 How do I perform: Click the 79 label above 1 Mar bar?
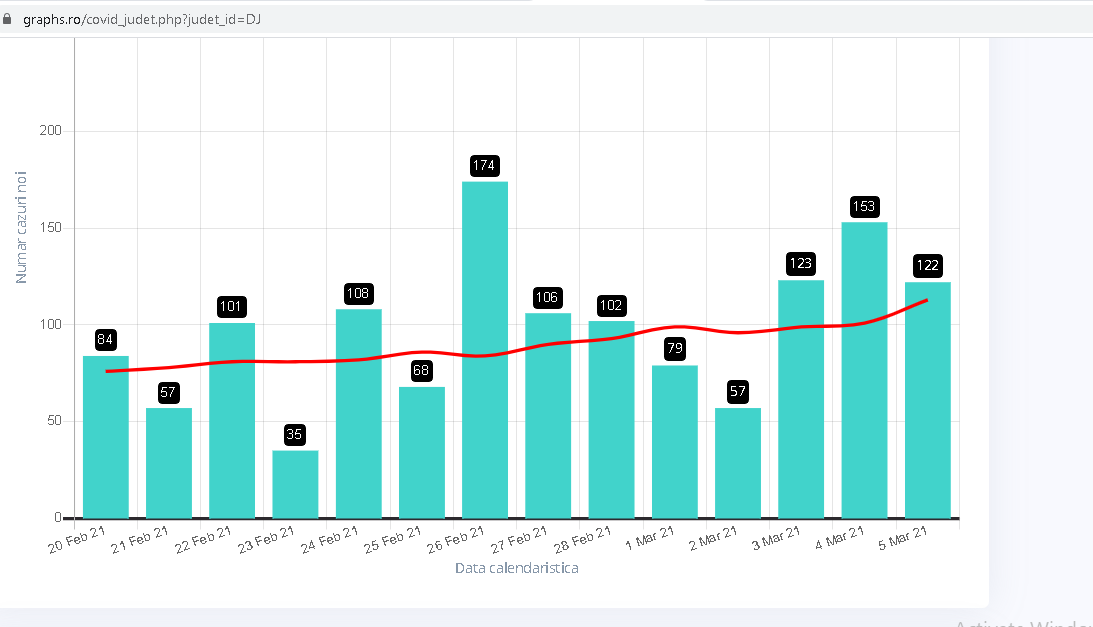tap(674, 349)
